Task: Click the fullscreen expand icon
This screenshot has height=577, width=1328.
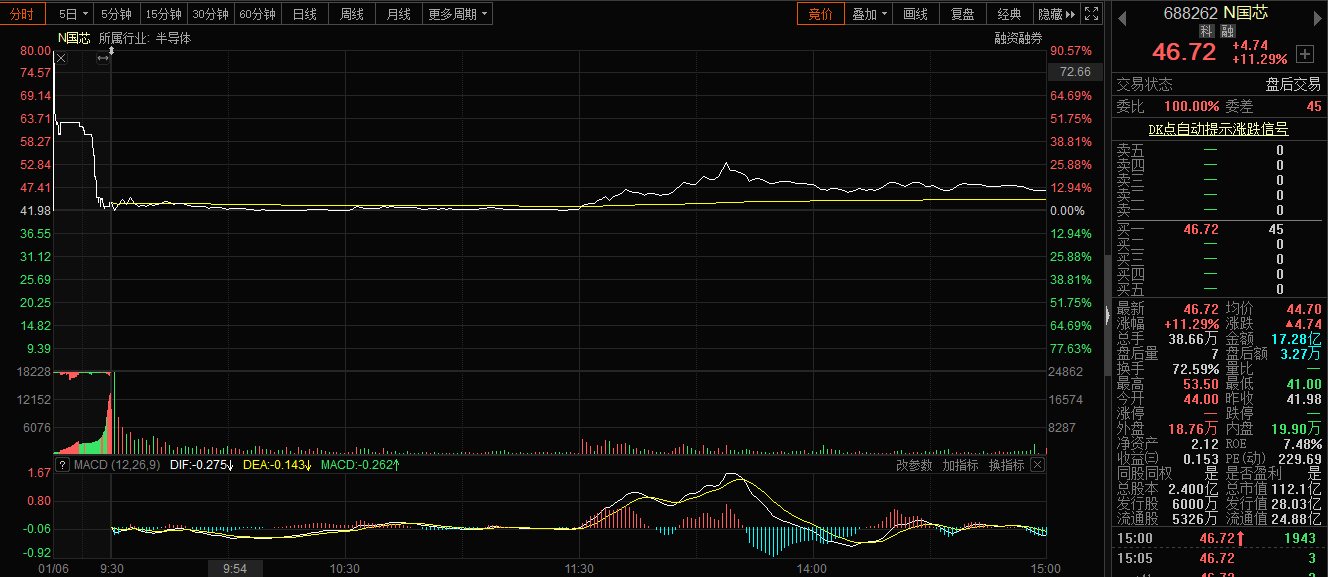Action: tap(1092, 14)
